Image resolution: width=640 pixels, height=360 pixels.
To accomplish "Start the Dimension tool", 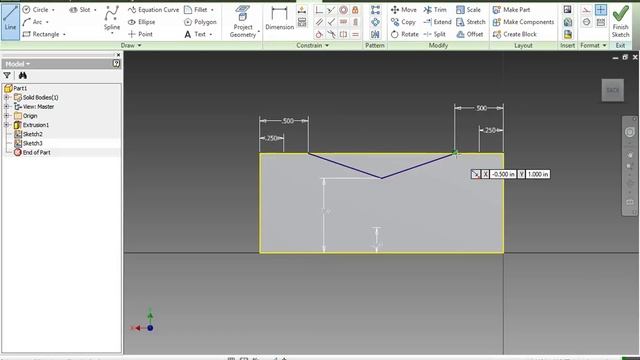I will (279, 19).
